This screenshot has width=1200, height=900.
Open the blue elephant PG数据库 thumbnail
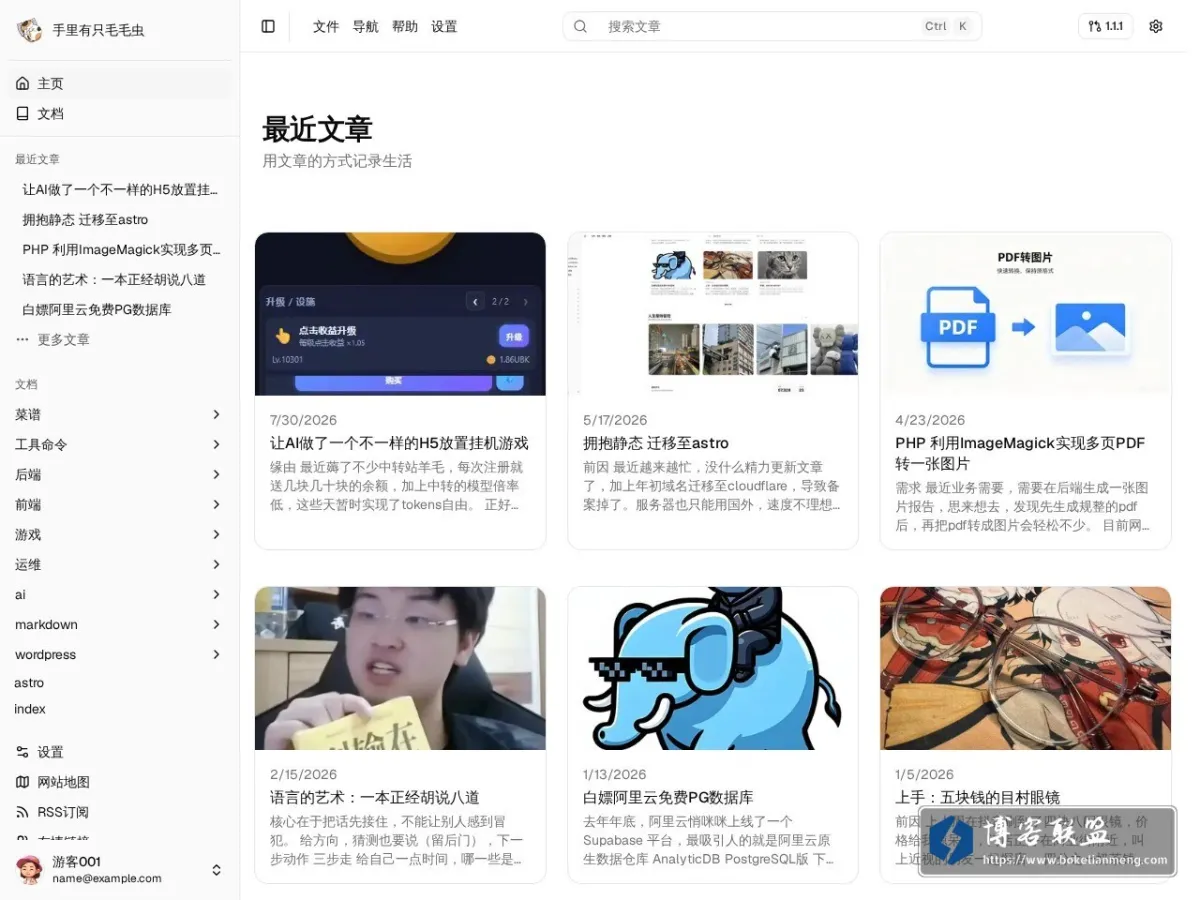click(713, 668)
